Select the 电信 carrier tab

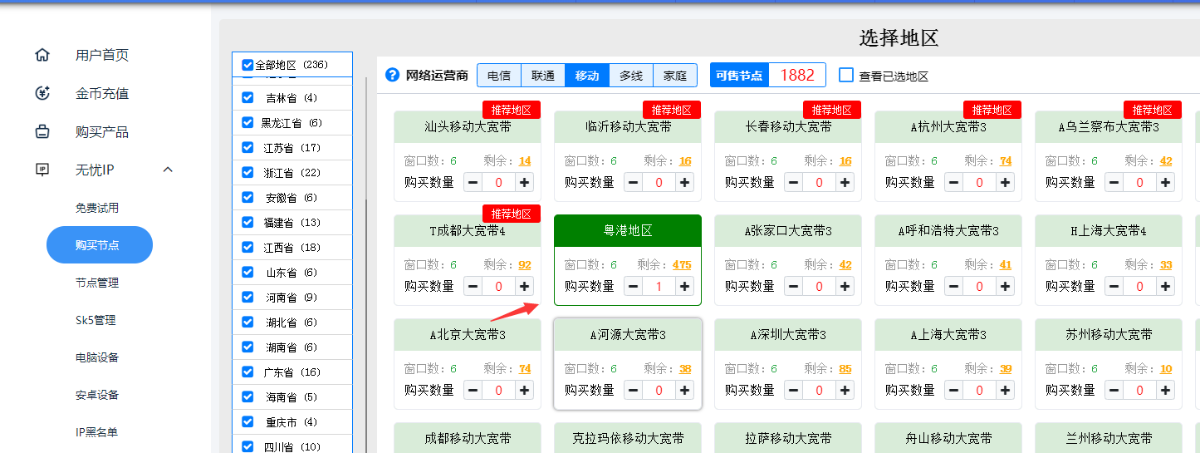[x=499, y=75]
